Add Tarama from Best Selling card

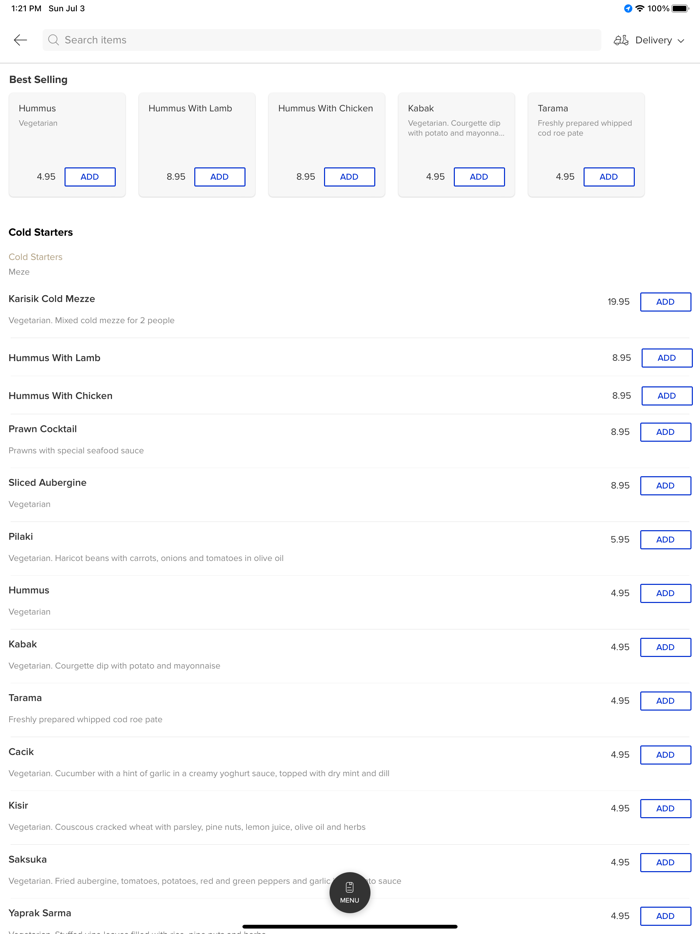pyautogui.click(x=608, y=177)
